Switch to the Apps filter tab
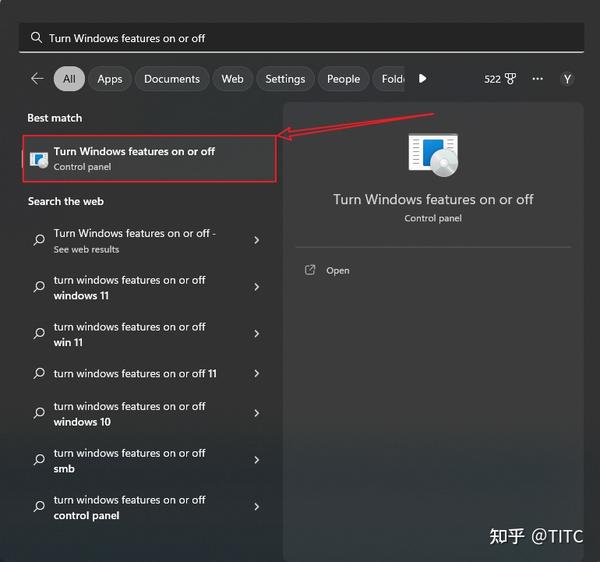 [x=110, y=79]
